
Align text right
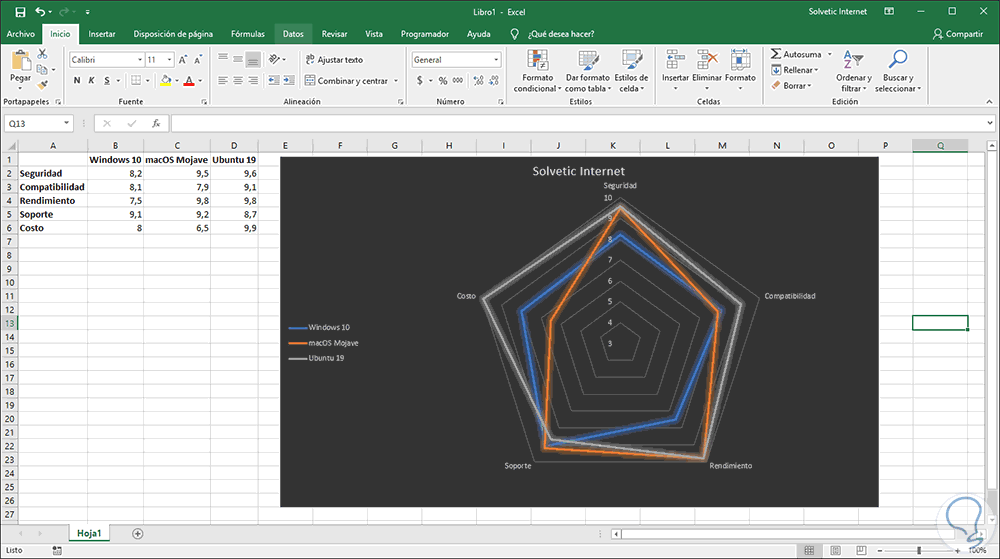click(x=253, y=80)
